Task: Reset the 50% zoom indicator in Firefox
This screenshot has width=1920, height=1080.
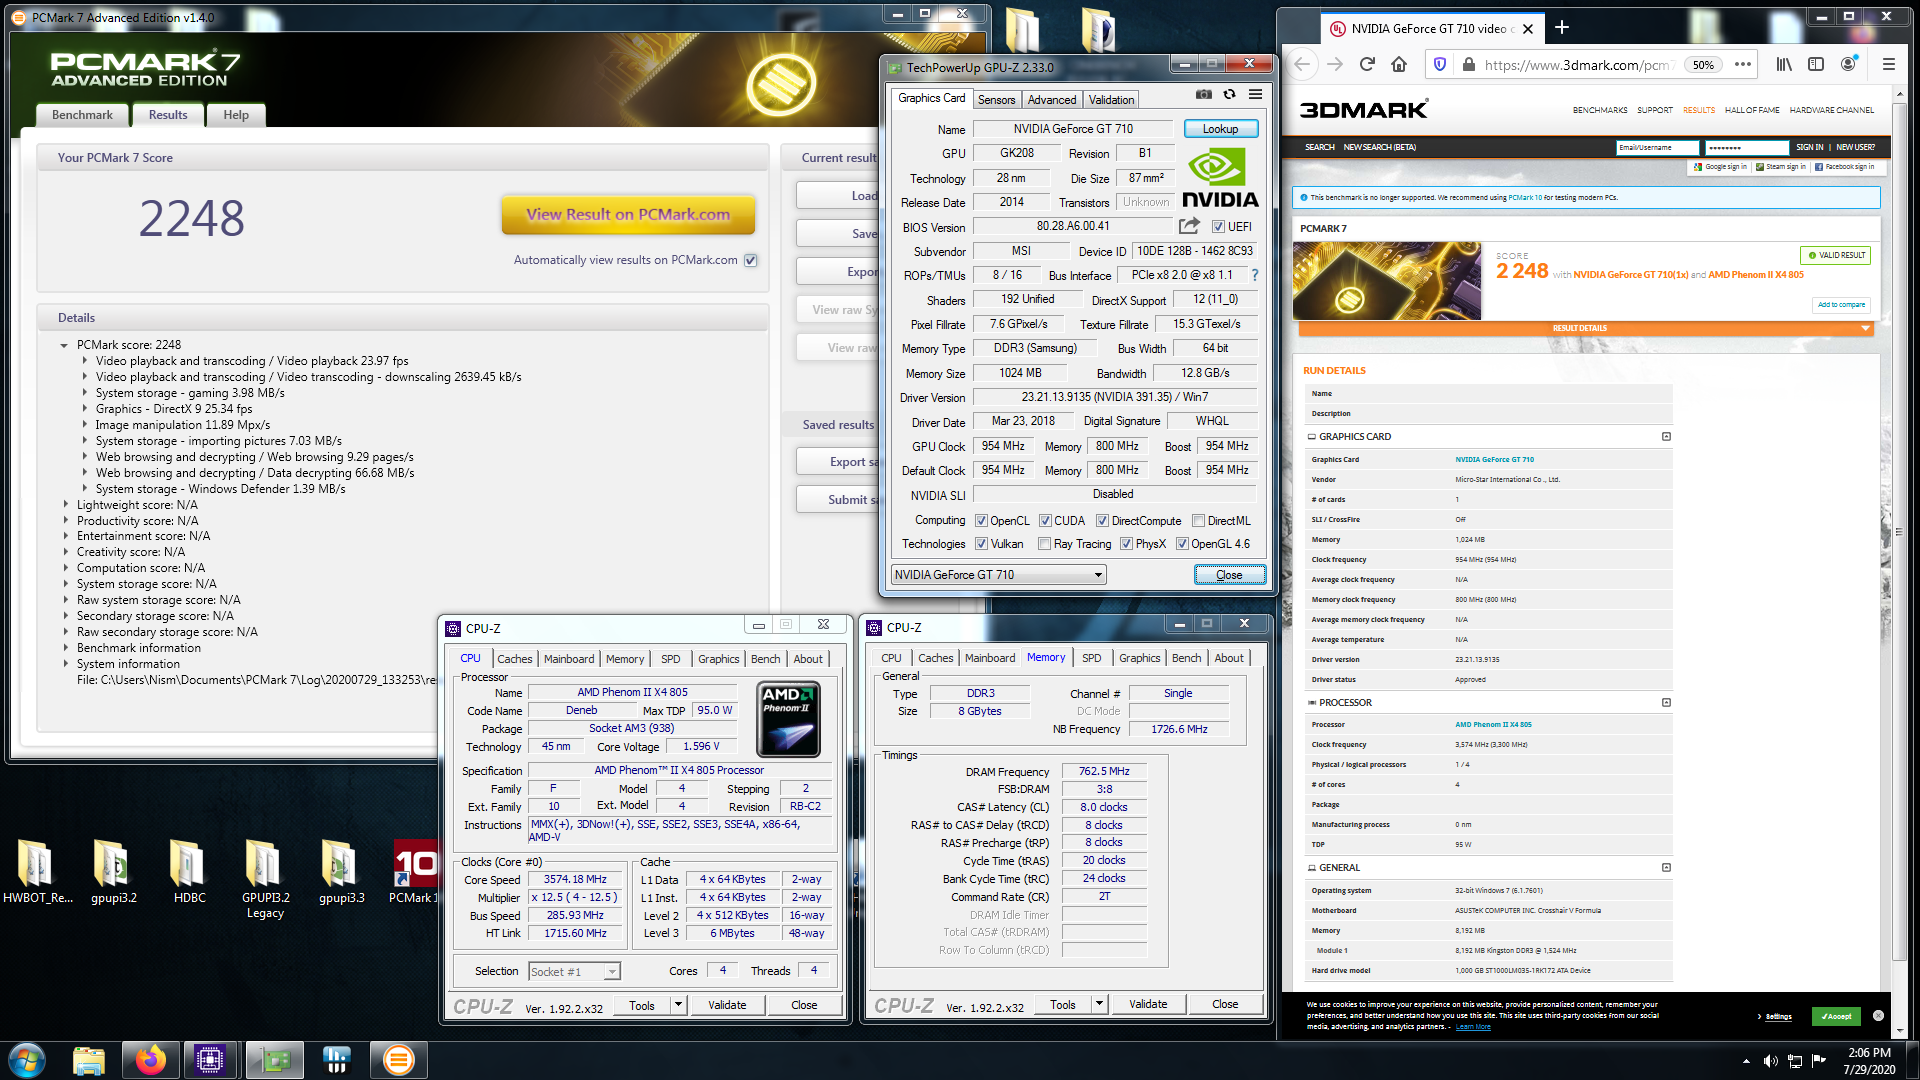Action: tap(1703, 65)
